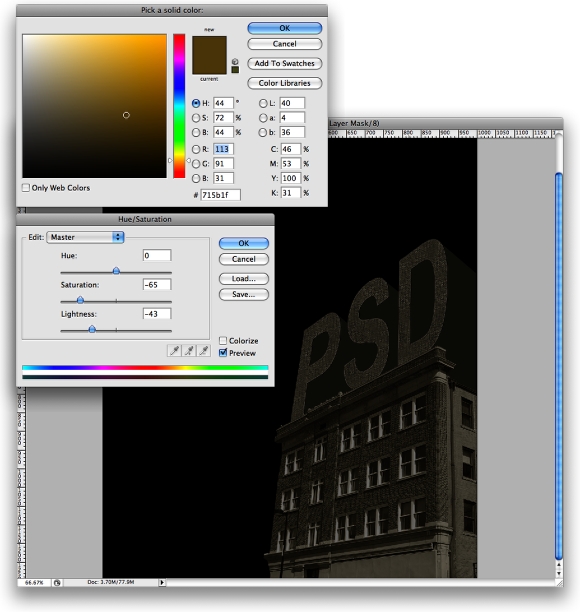The width and height of the screenshot is (580, 612).
Task: Click the Y yellow field showing 100
Action: pyautogui.click(x=291, y=179)
